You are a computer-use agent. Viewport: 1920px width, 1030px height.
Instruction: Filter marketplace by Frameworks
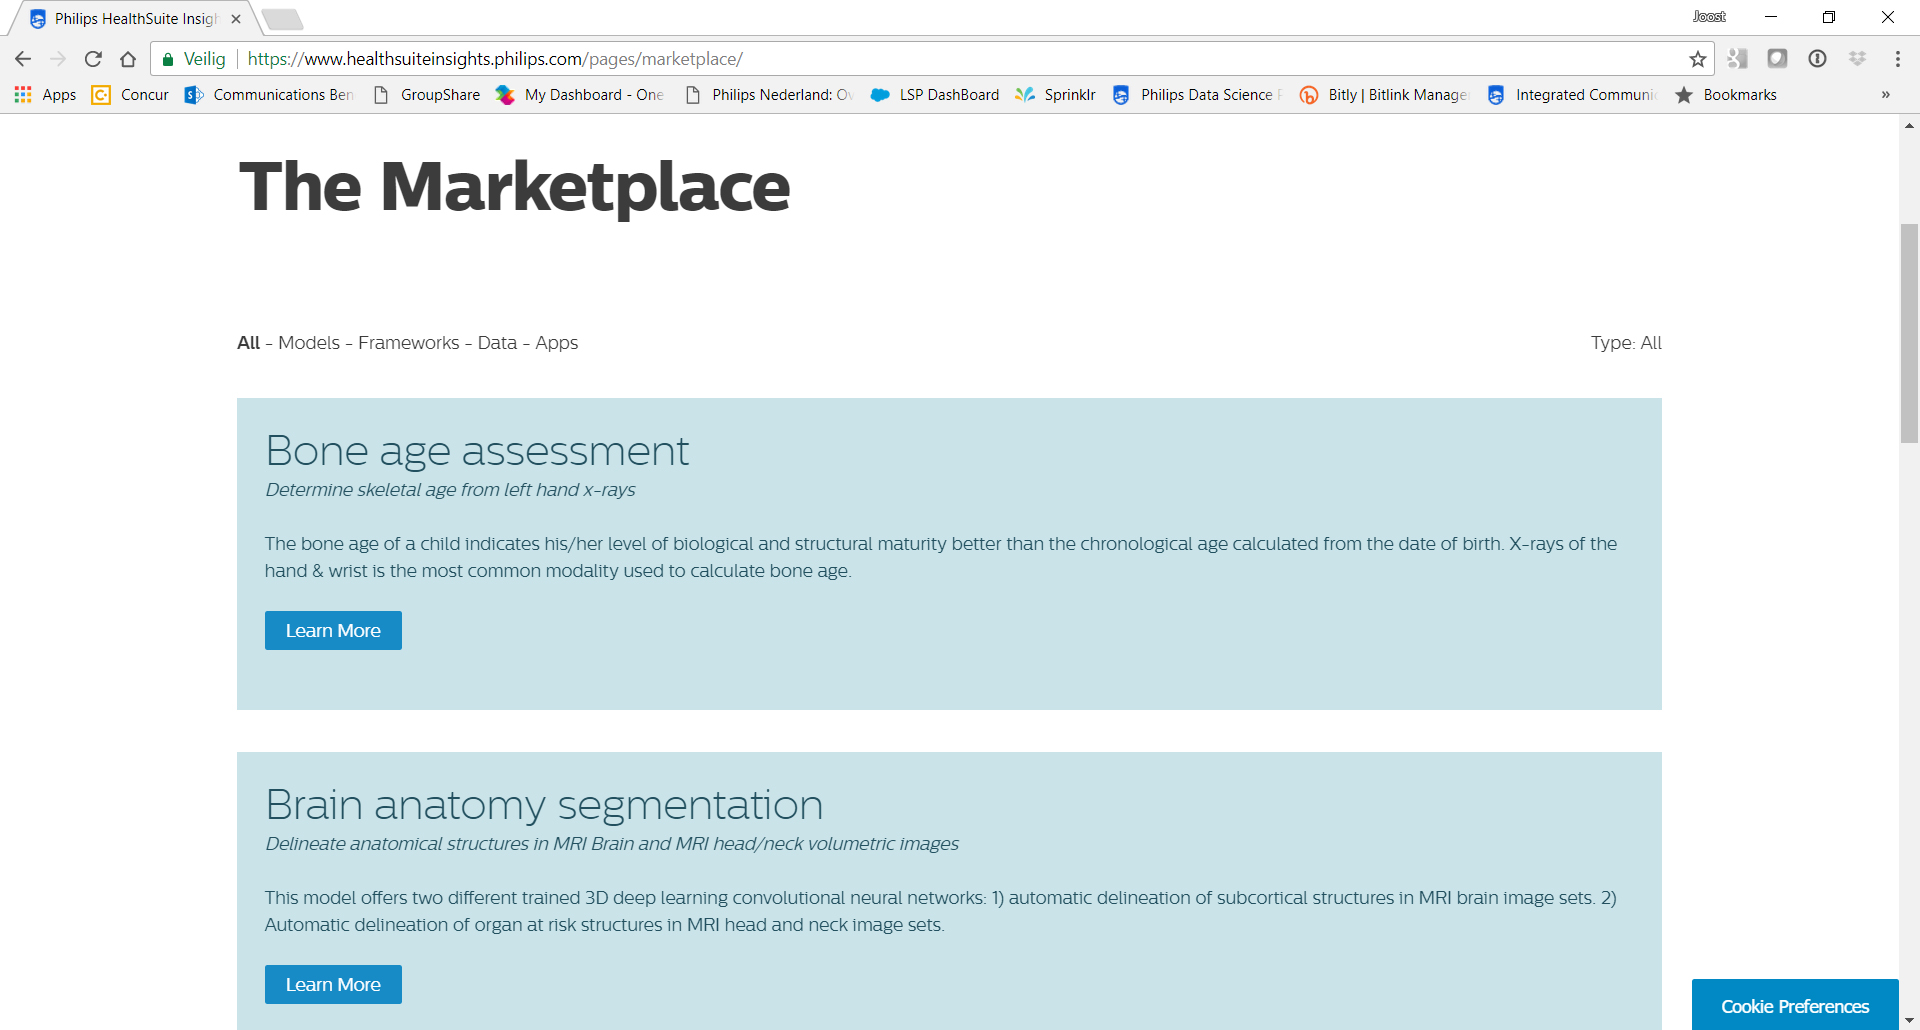[x=408, y=343]
